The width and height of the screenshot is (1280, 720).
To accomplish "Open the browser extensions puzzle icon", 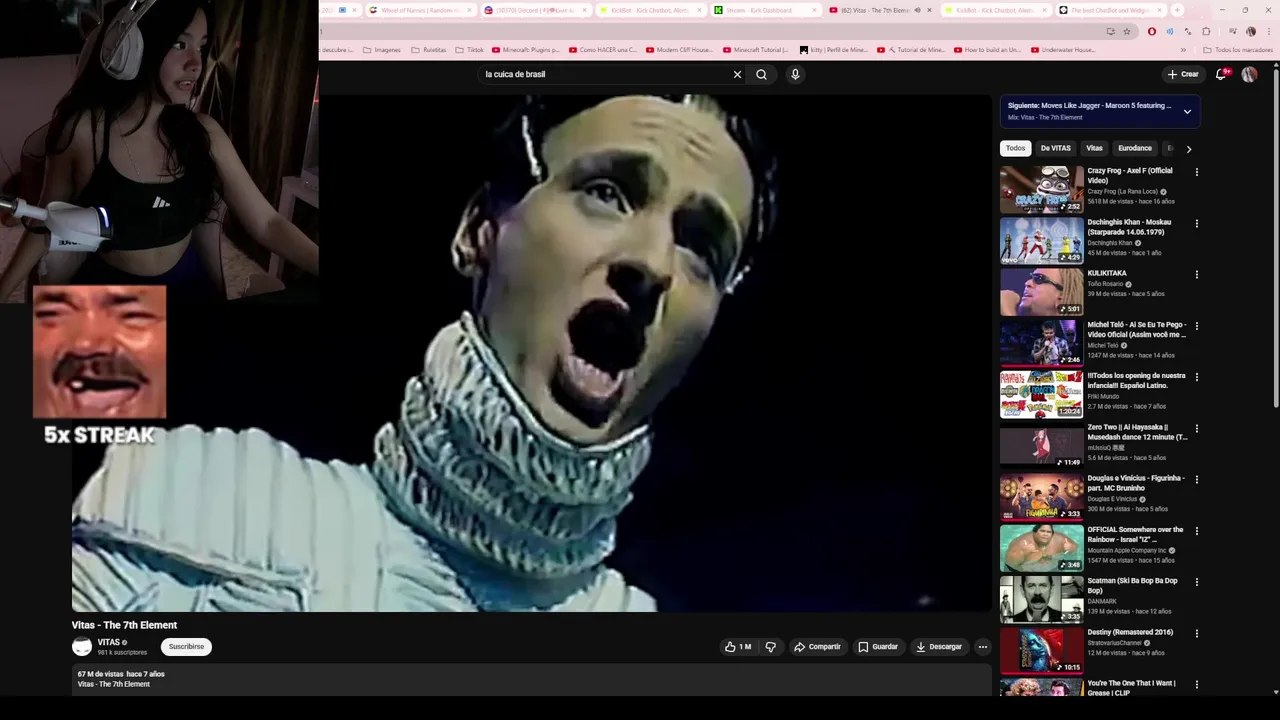I will [x=1206, y=31].
